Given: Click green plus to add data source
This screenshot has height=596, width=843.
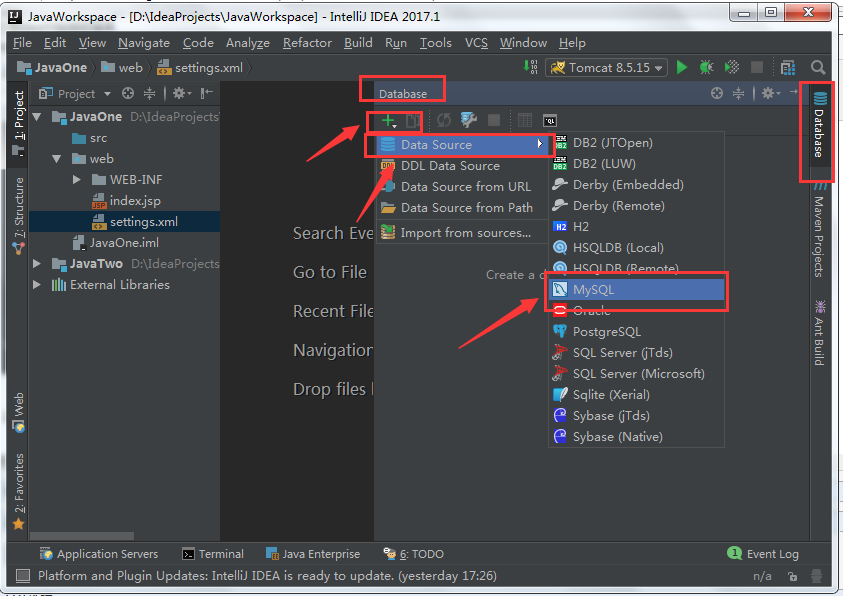Looking at the screenshot, I should coord(389,120).
